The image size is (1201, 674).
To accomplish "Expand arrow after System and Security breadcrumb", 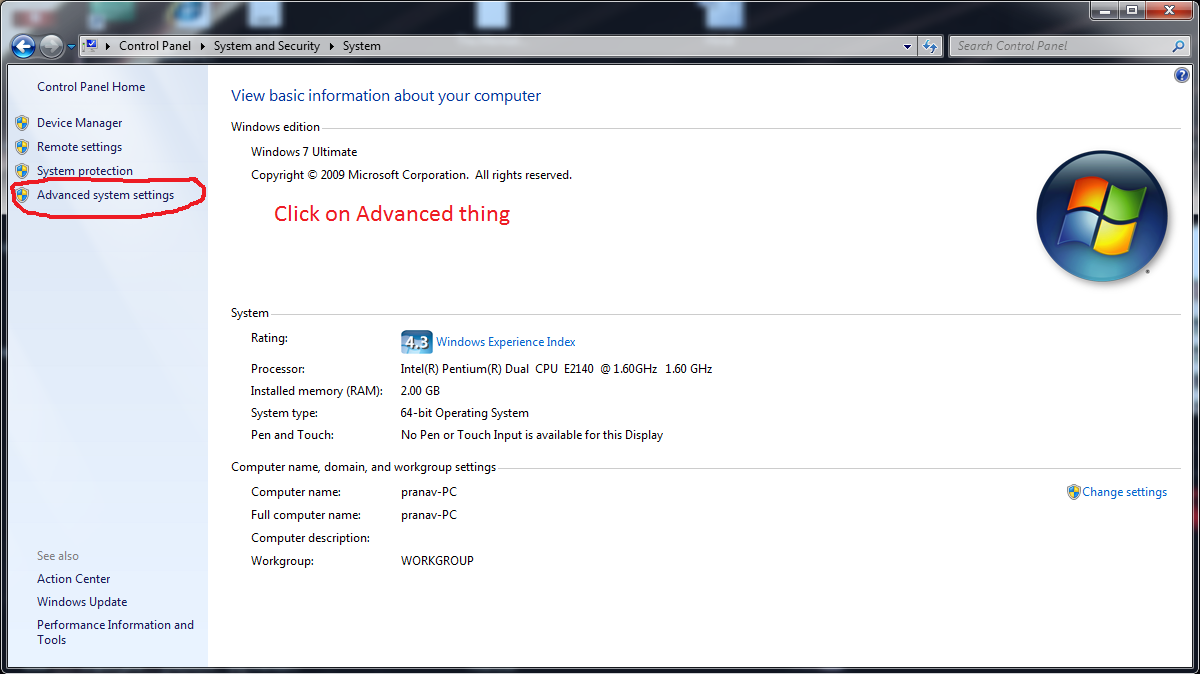I will click(x=331, y=46).
